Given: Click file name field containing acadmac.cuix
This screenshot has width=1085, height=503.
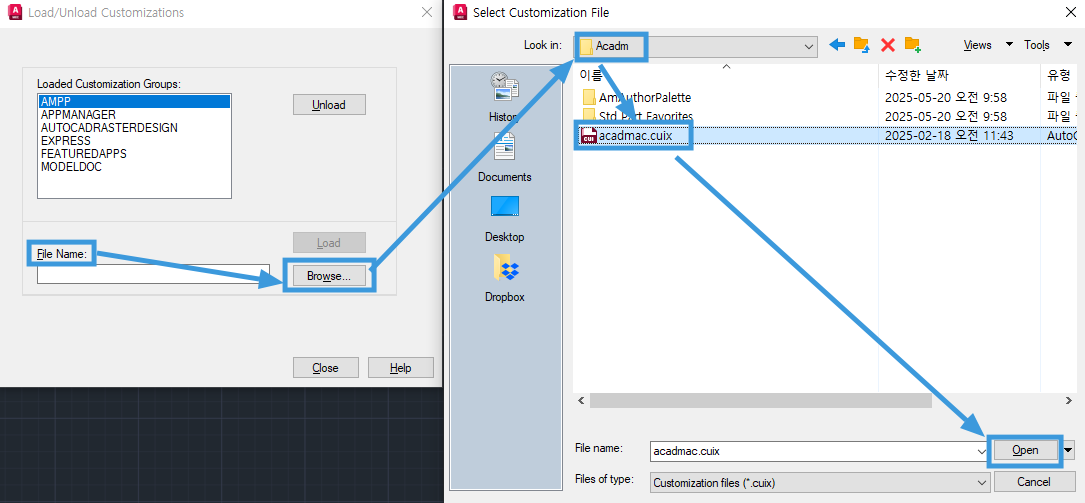Looking at the screenshot, I should 819,450.
